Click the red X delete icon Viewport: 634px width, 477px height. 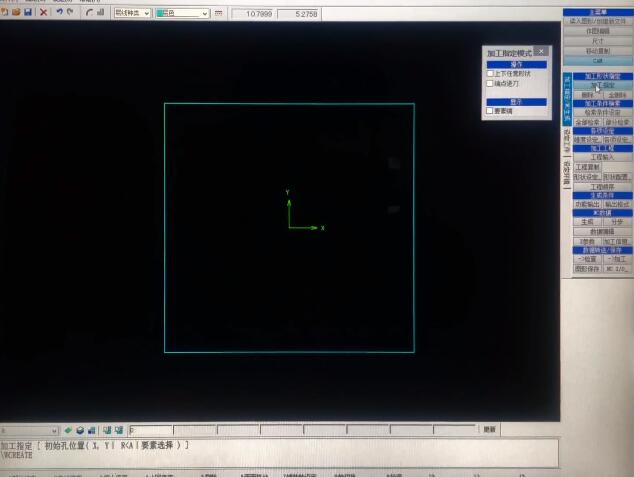[x=44, y=13]
